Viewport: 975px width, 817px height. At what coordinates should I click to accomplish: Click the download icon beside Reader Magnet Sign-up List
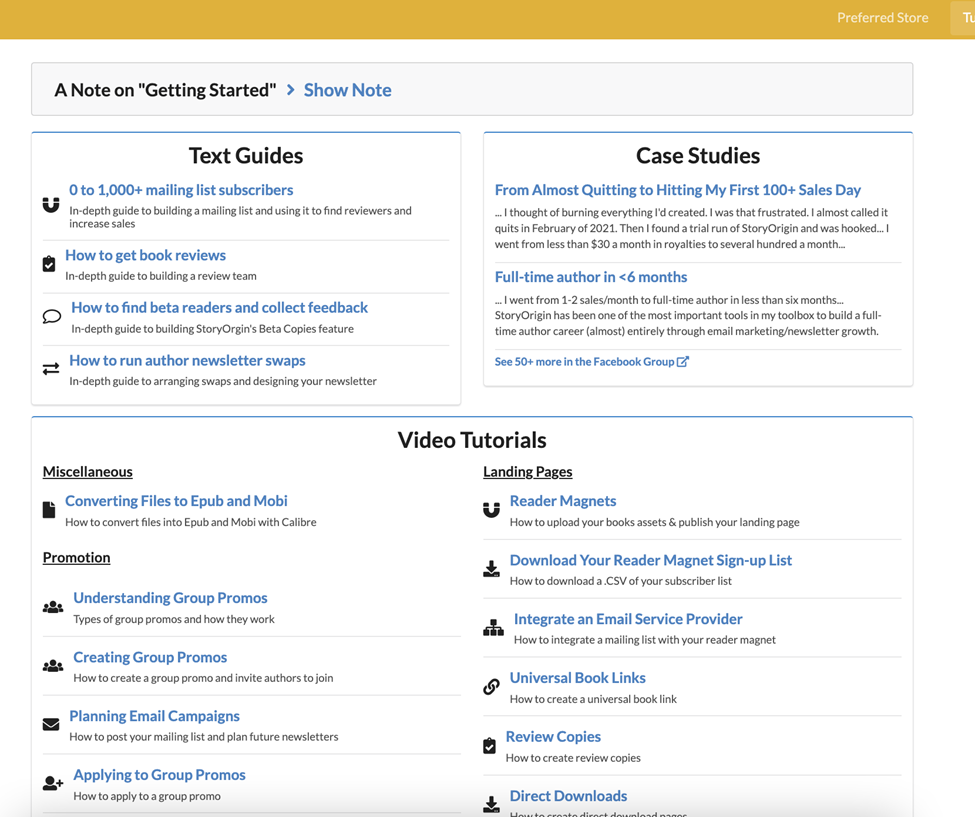click(x=491, y=568)
